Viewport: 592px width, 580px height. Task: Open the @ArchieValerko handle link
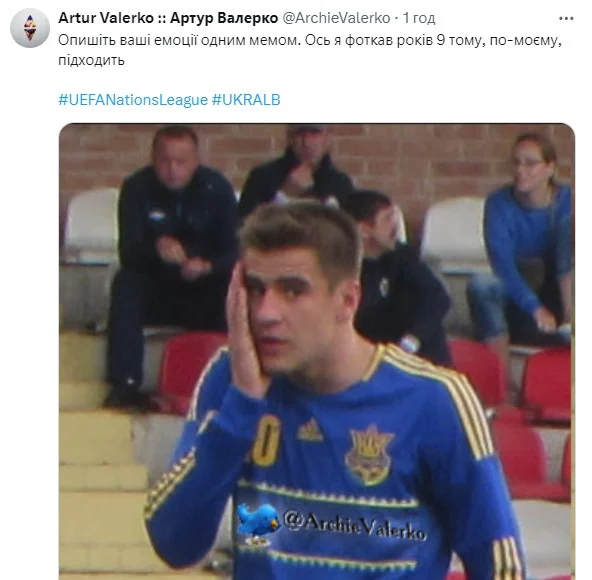336,18
